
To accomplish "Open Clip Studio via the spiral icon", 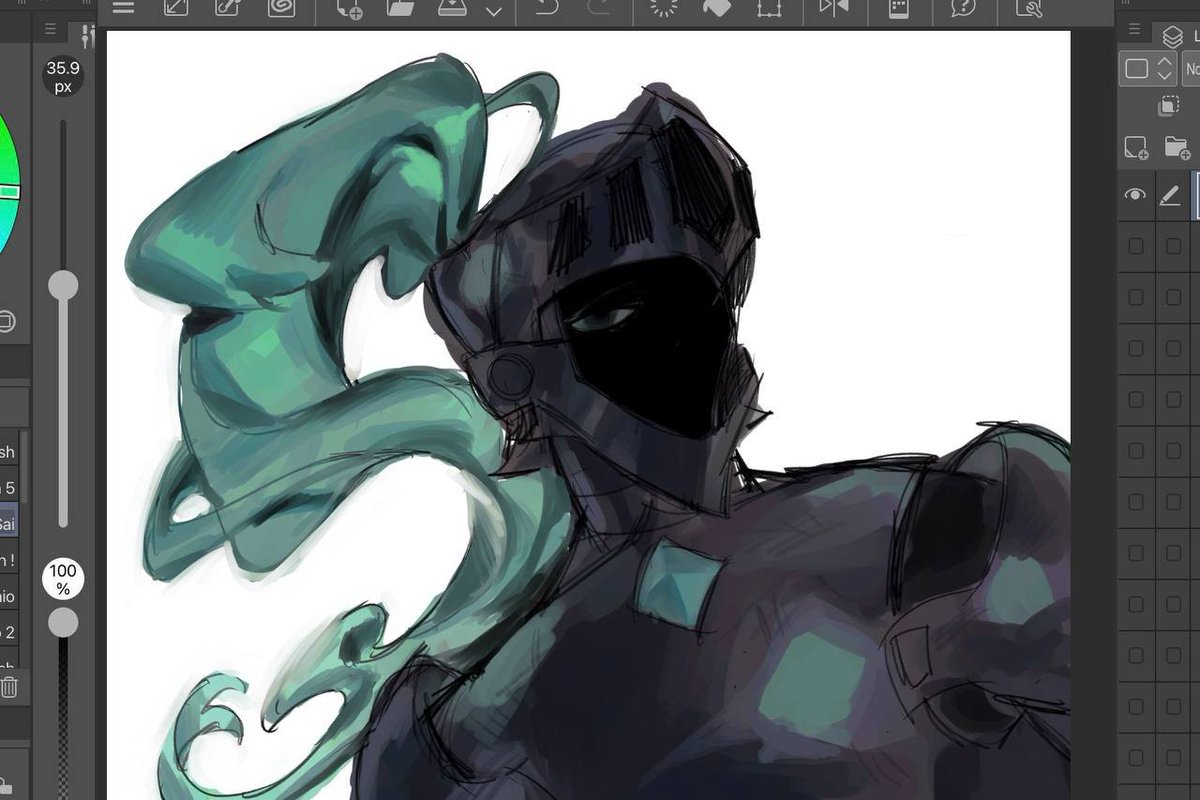I will [x=281, y=8].
